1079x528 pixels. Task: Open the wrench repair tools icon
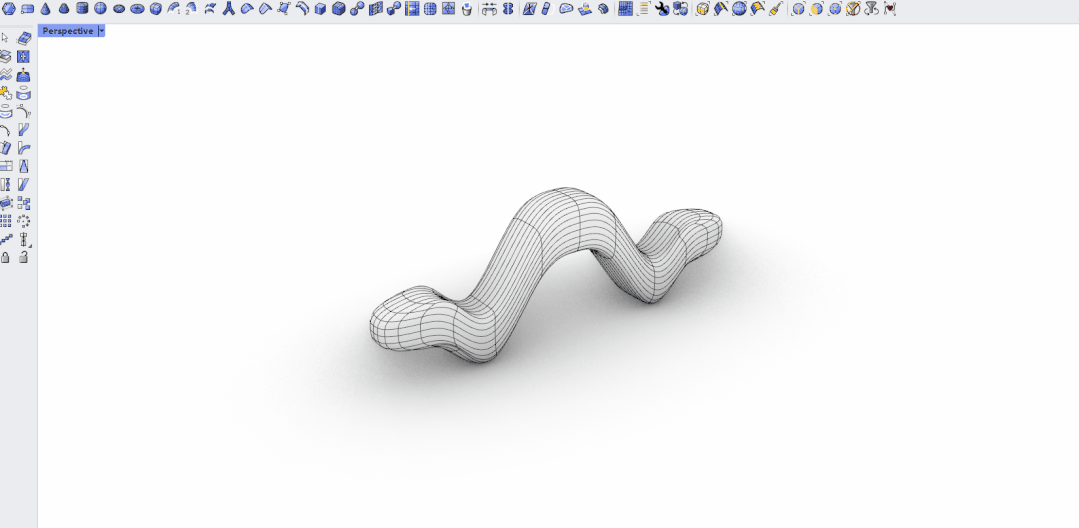tap(661, 9)
